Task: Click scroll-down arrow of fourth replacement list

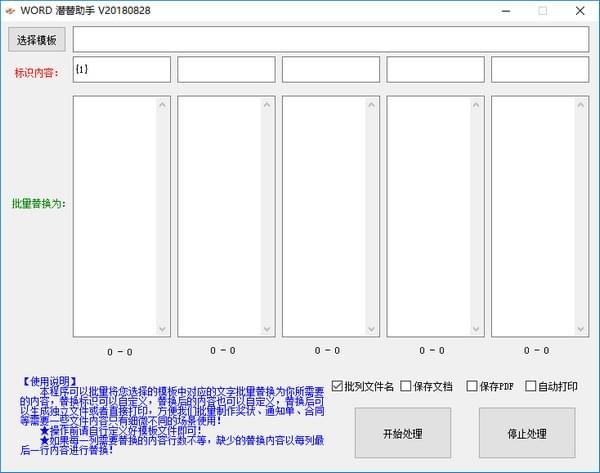Action: pyautogui.click(x=476, y=329)
